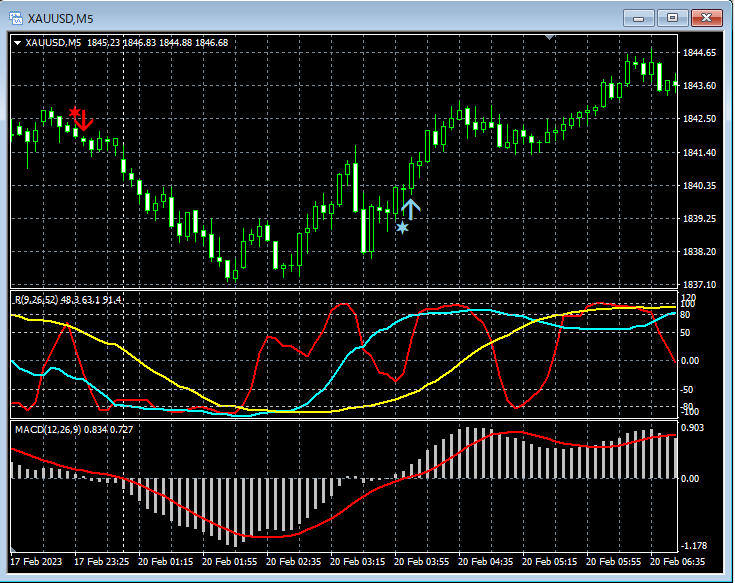
Task: Click the oscillator scale 80 level label
Action: 685,315
